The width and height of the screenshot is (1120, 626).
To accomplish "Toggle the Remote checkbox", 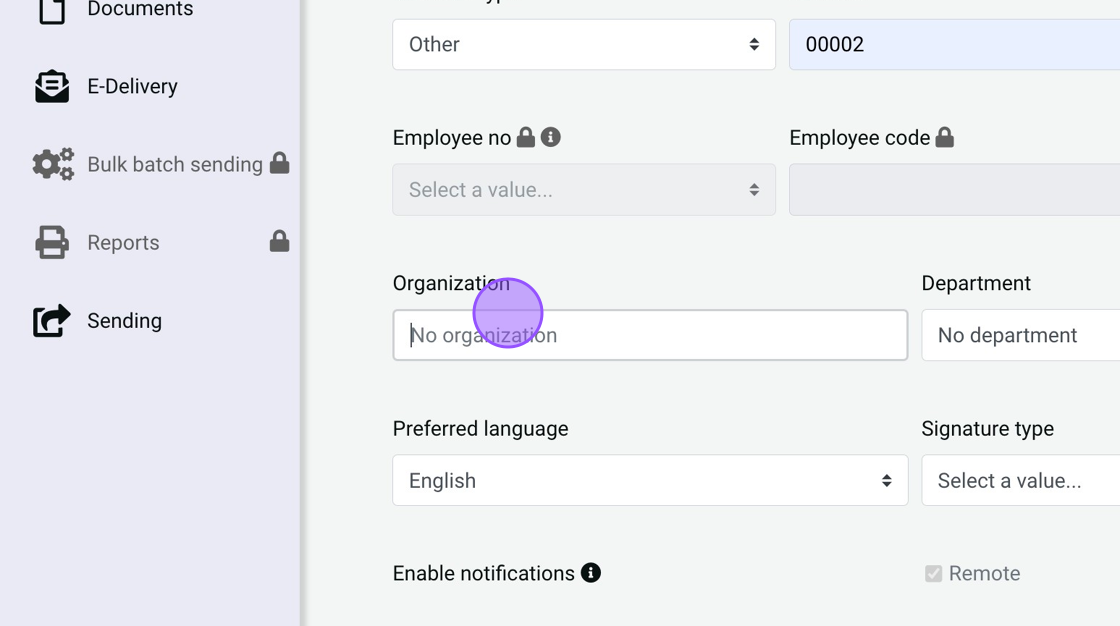I will [x=934, y=574].
